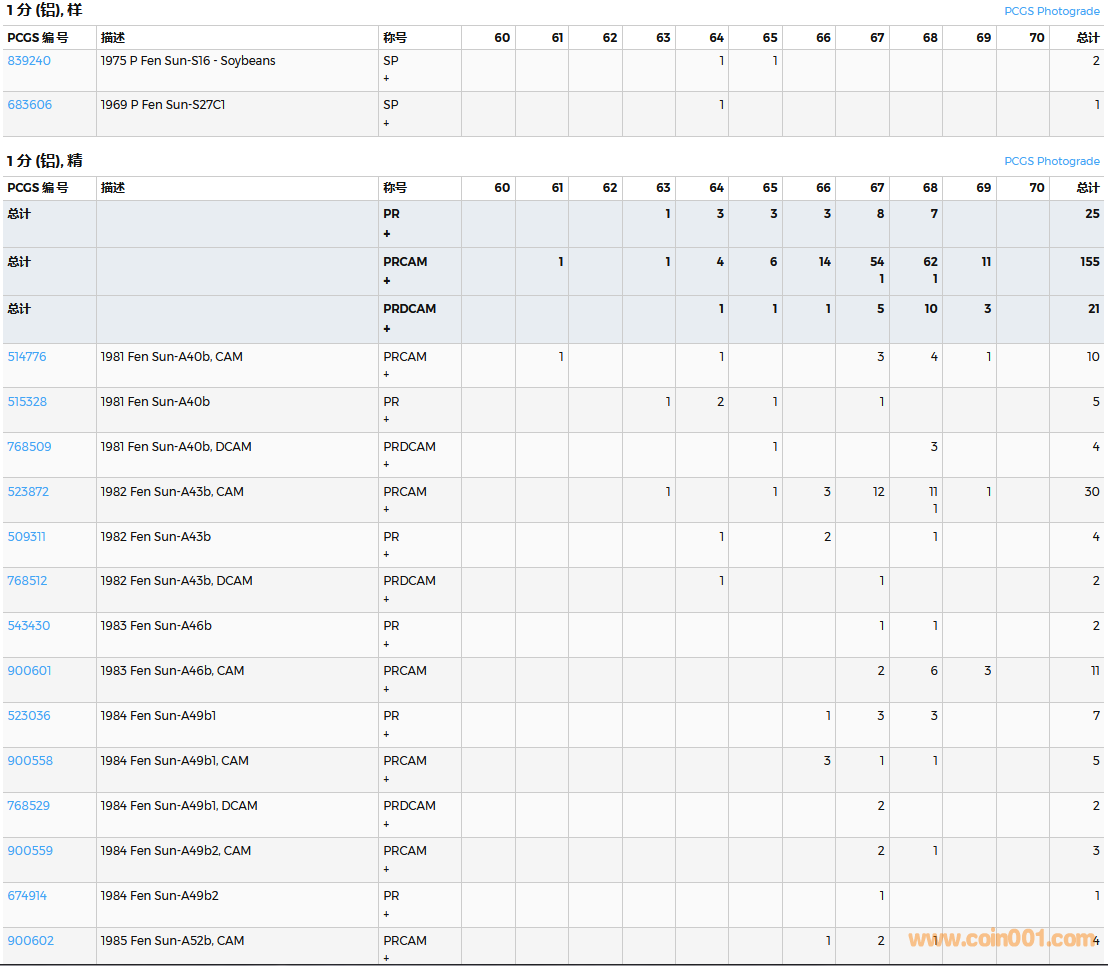The image size is (1108, 966).
Task: Expand plus grades for 1975 Soybeans row
Action: [x=387, y=79]
